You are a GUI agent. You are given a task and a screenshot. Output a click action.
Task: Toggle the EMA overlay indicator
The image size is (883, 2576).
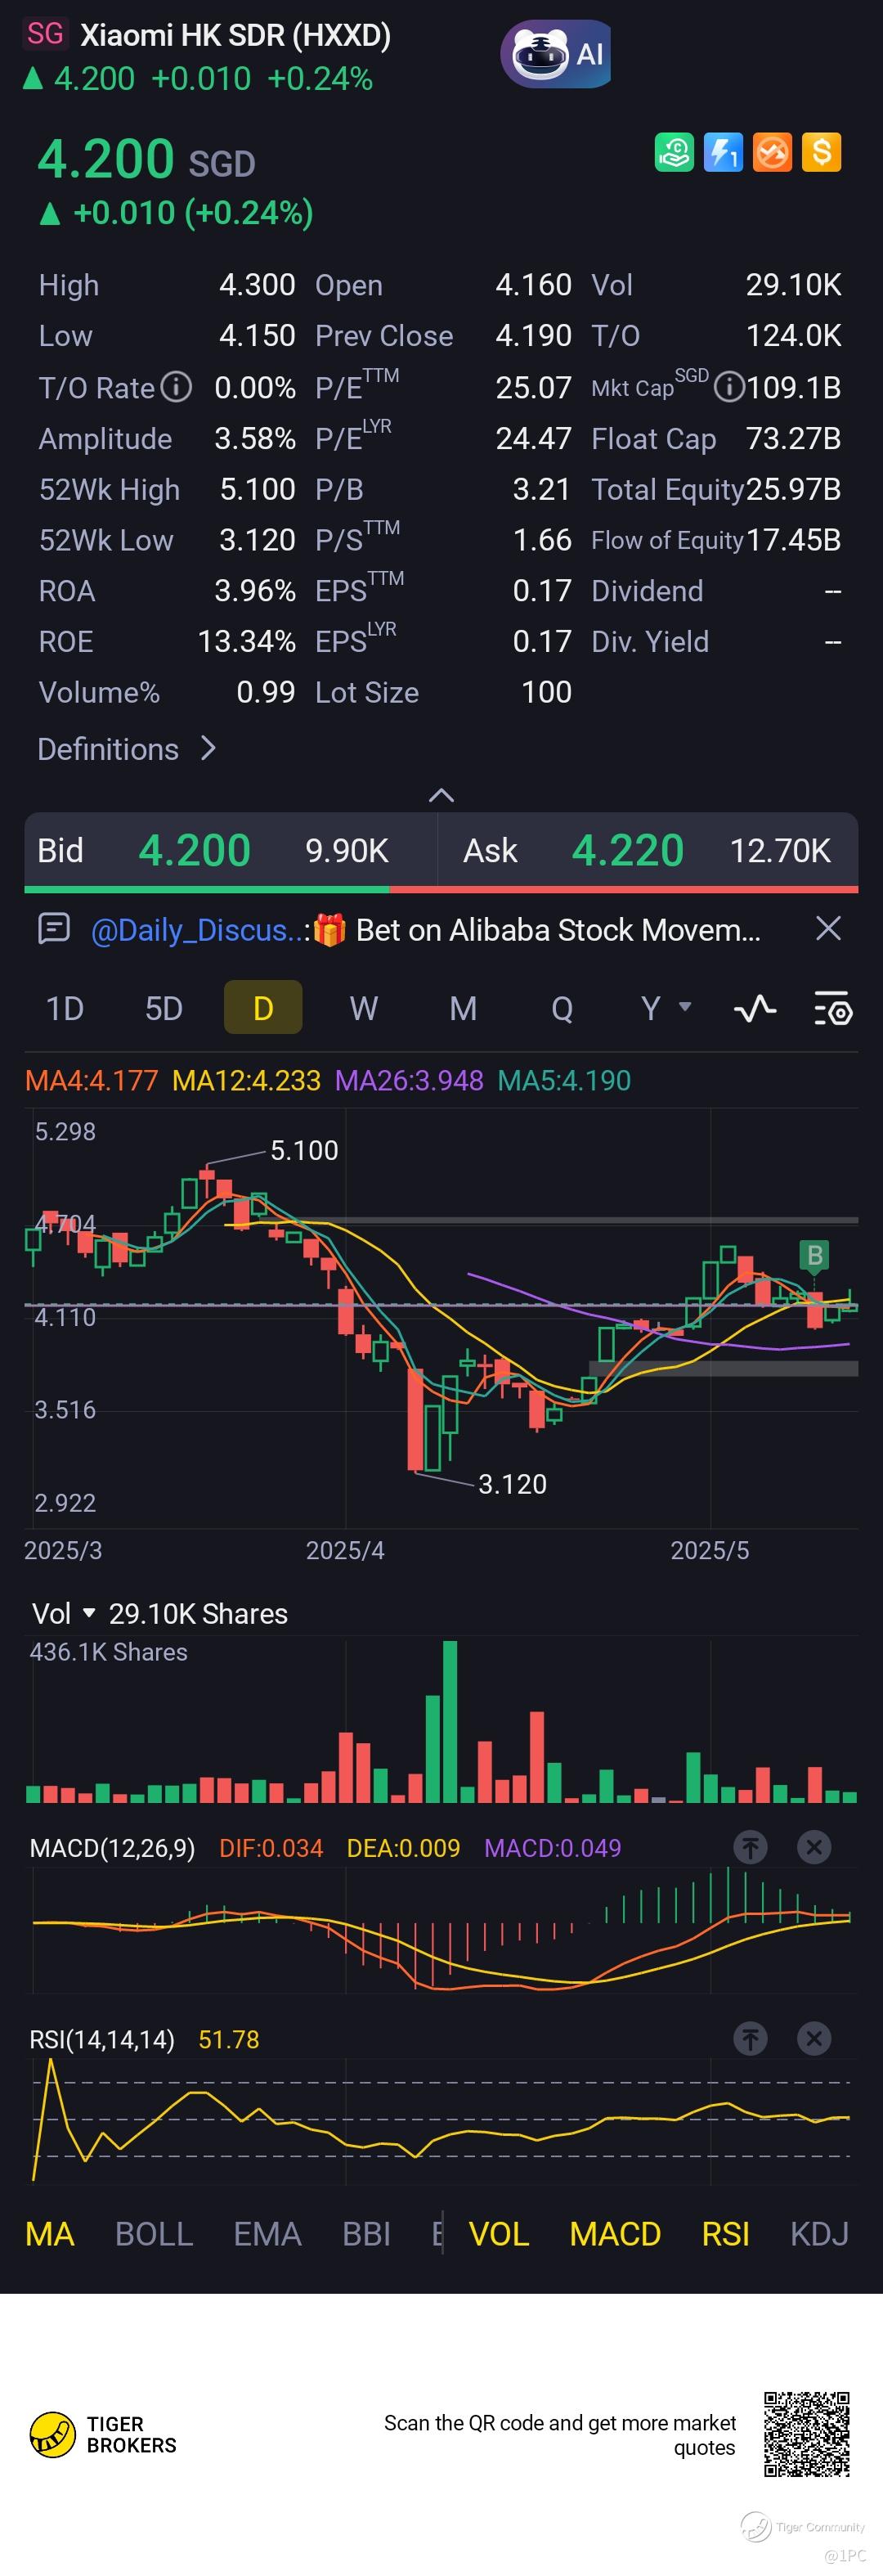267,2233
